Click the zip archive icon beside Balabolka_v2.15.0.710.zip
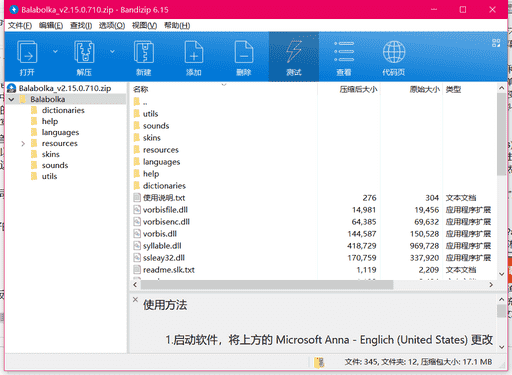The width and height of the screenshot is (512, 375). tap(12, 88)
